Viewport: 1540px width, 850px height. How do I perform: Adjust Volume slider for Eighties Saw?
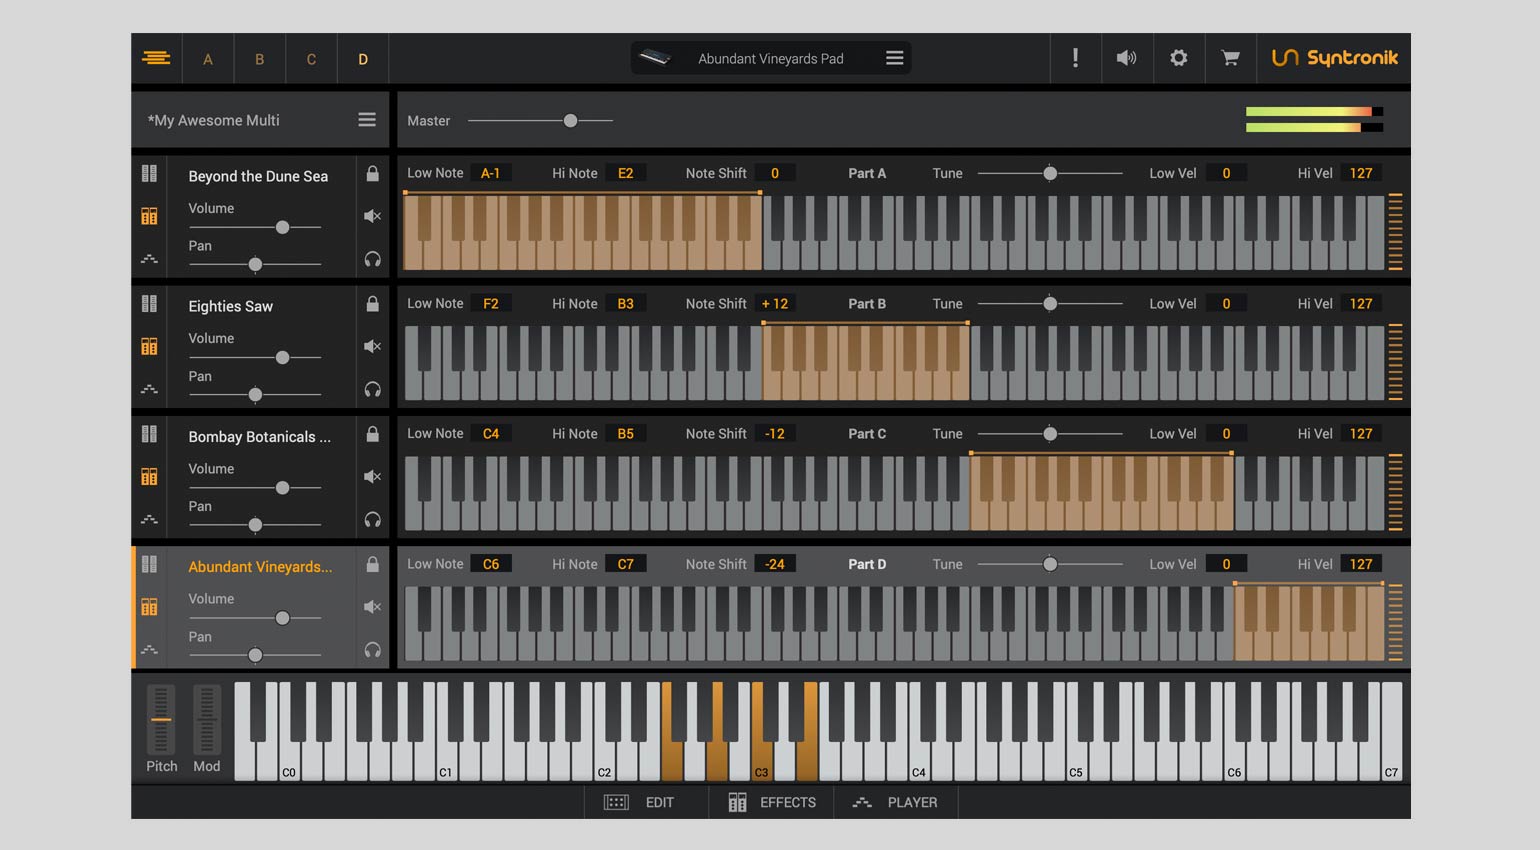pos(255,357)
